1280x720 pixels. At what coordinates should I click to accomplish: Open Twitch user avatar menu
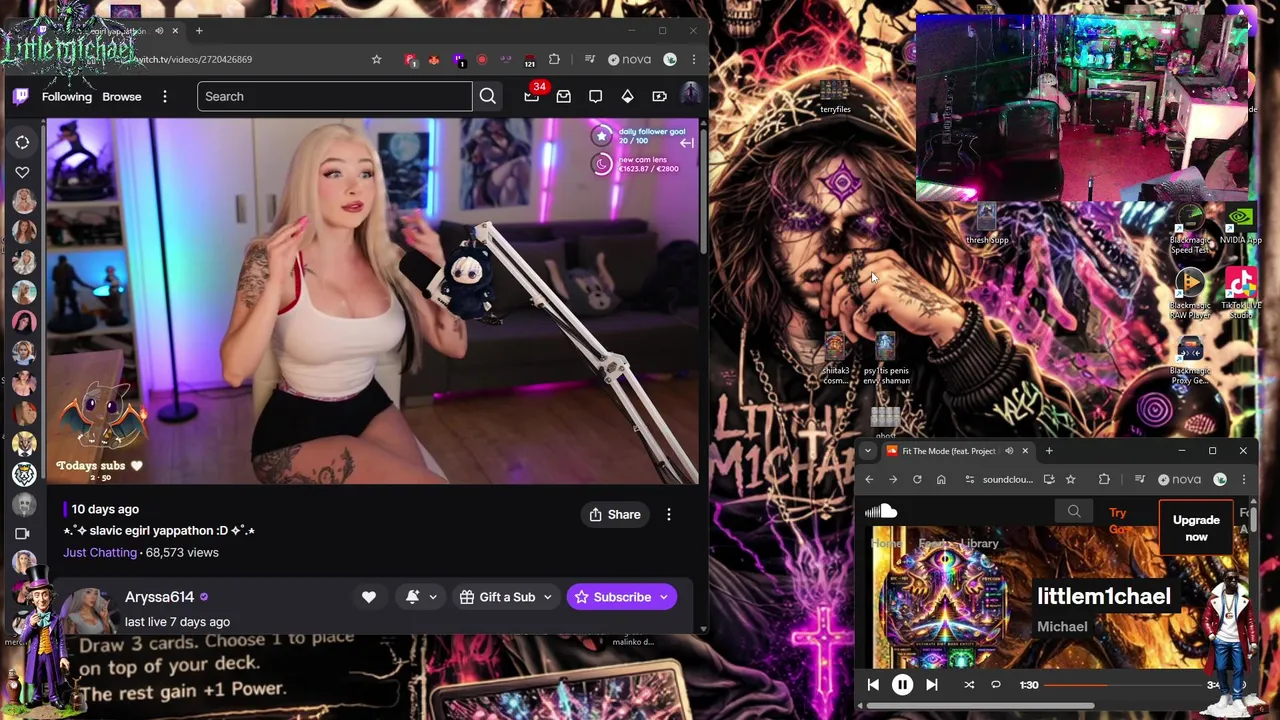pos(690,95)
